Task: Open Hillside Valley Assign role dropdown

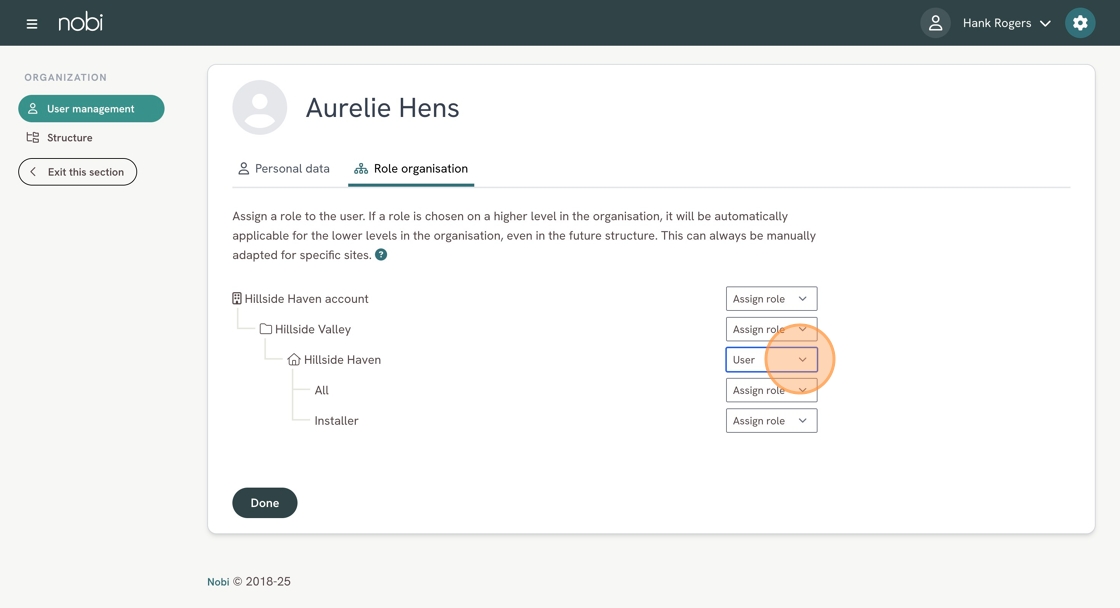Action: click(771, 329)
